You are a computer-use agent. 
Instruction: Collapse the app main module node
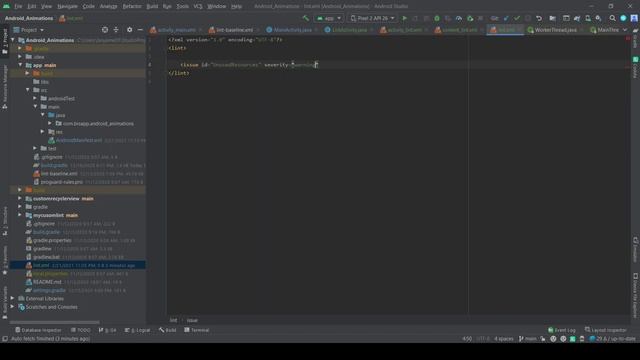(x=20, y=65)
